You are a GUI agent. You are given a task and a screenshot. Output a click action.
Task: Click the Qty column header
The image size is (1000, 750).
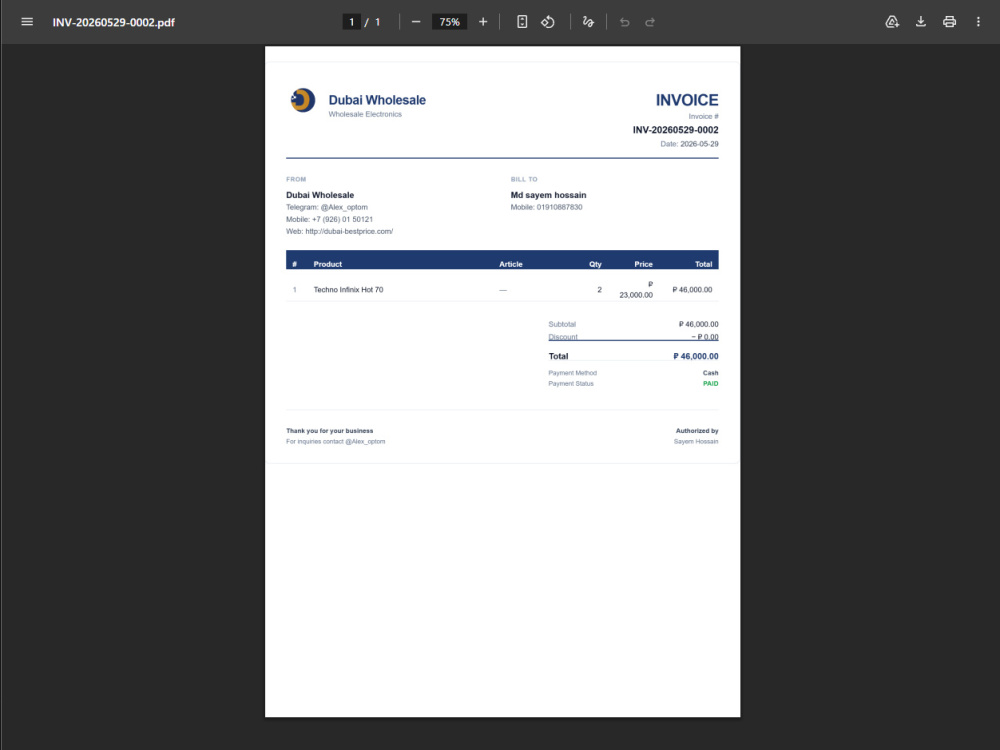pos(595,264)
